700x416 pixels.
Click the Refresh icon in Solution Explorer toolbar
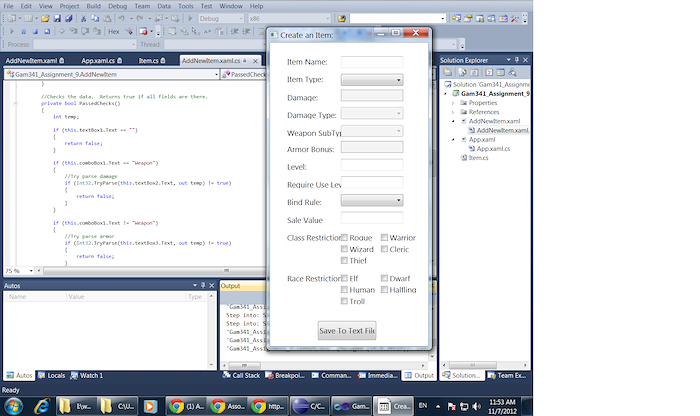474,72
